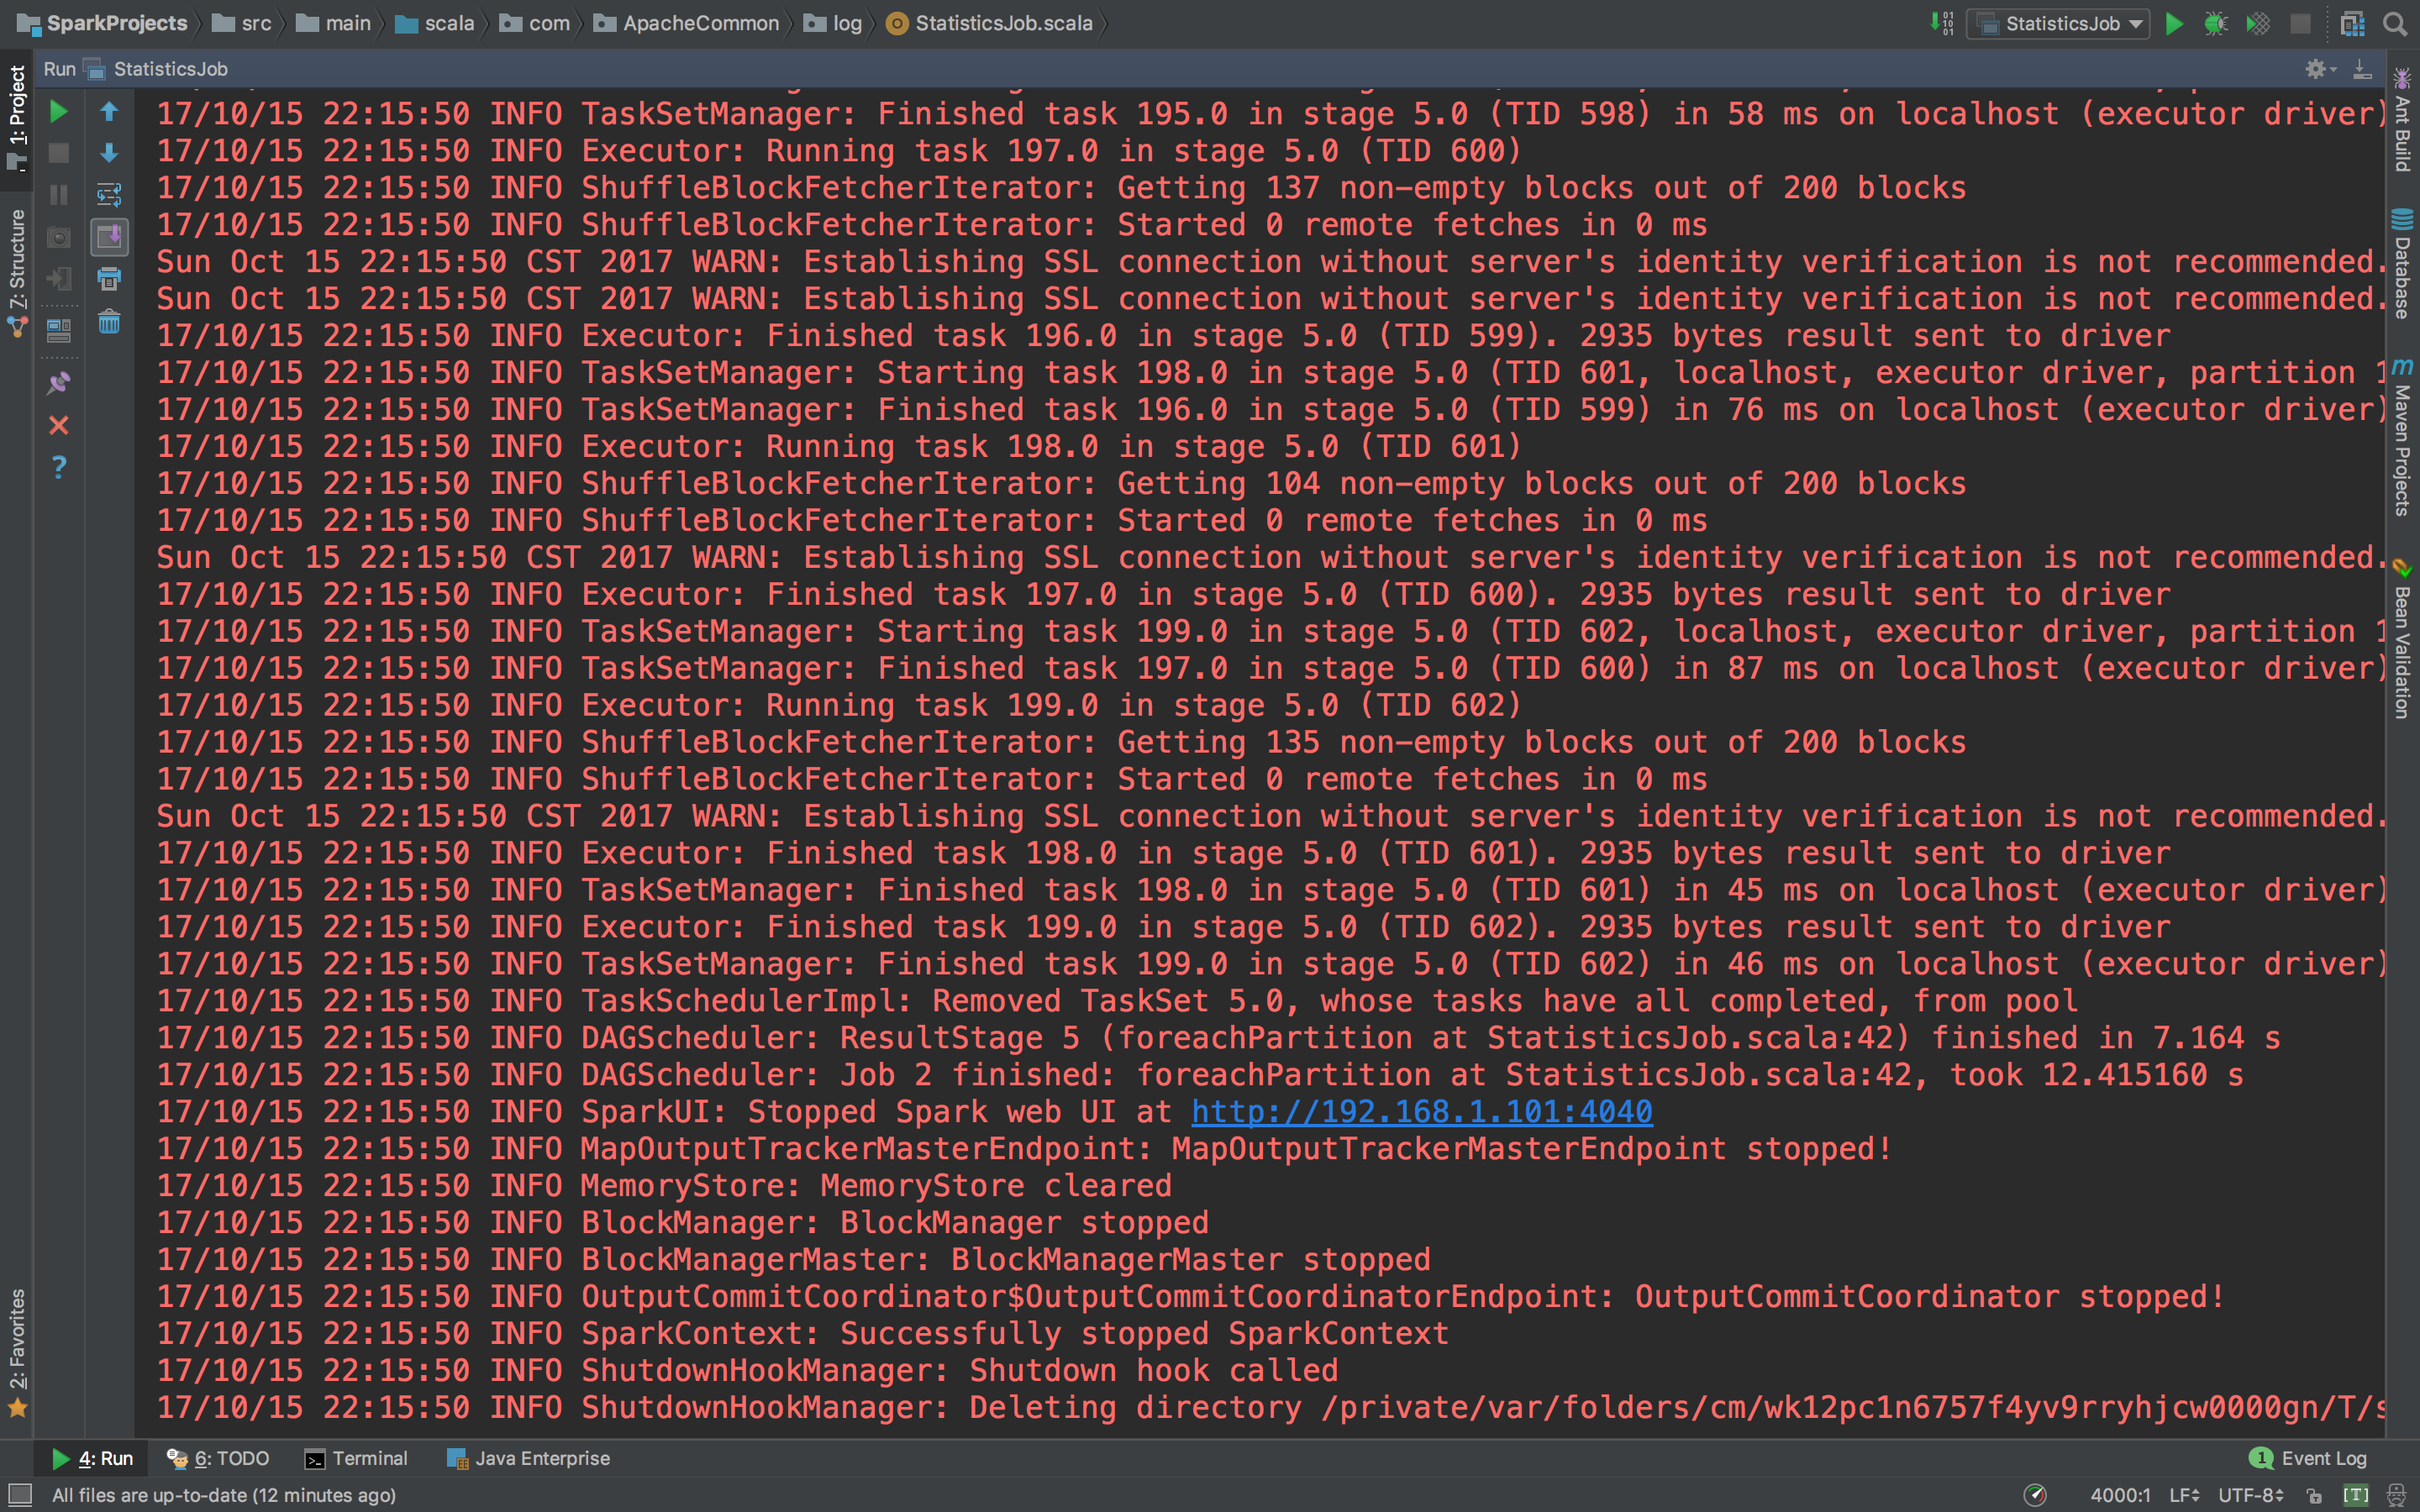This screenshot has width=2420, height=1512.
Task: Click the print console output icon
Action: coord(109,278)
